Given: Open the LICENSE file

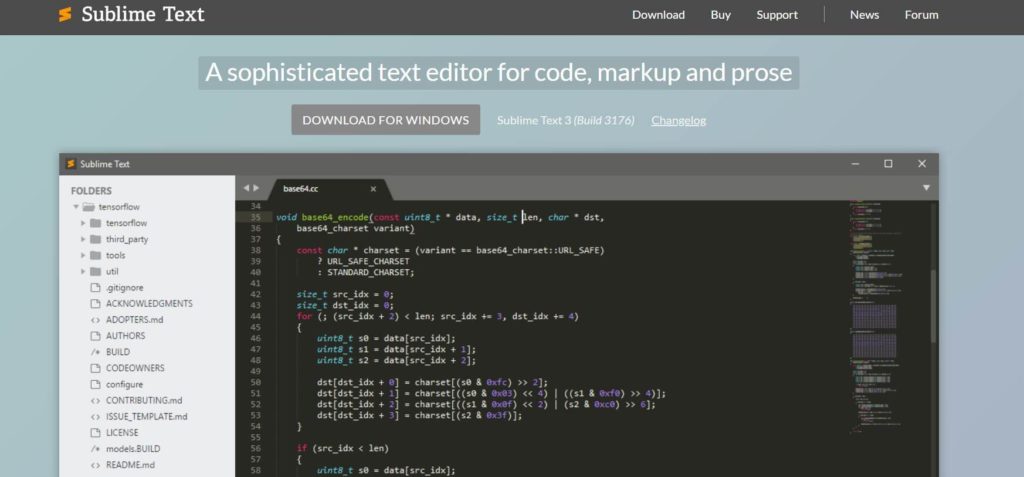Looking at the screenshot, I should point(122,433).
